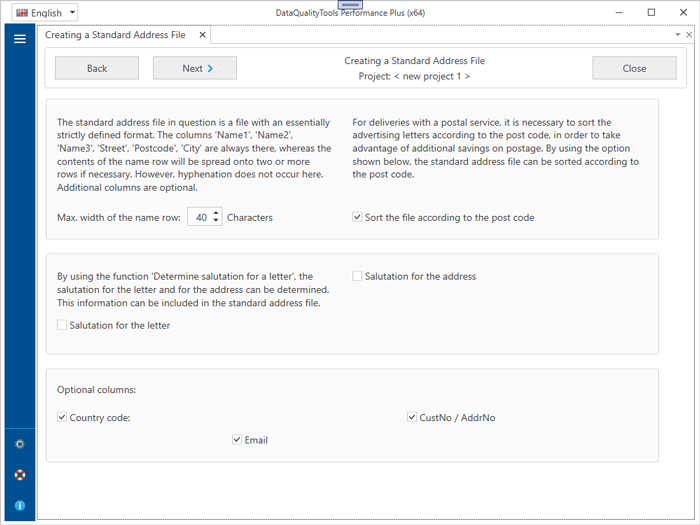700x525 pixels.
Task: Click the 'Characters' label
Action: [x=250, y=217]
